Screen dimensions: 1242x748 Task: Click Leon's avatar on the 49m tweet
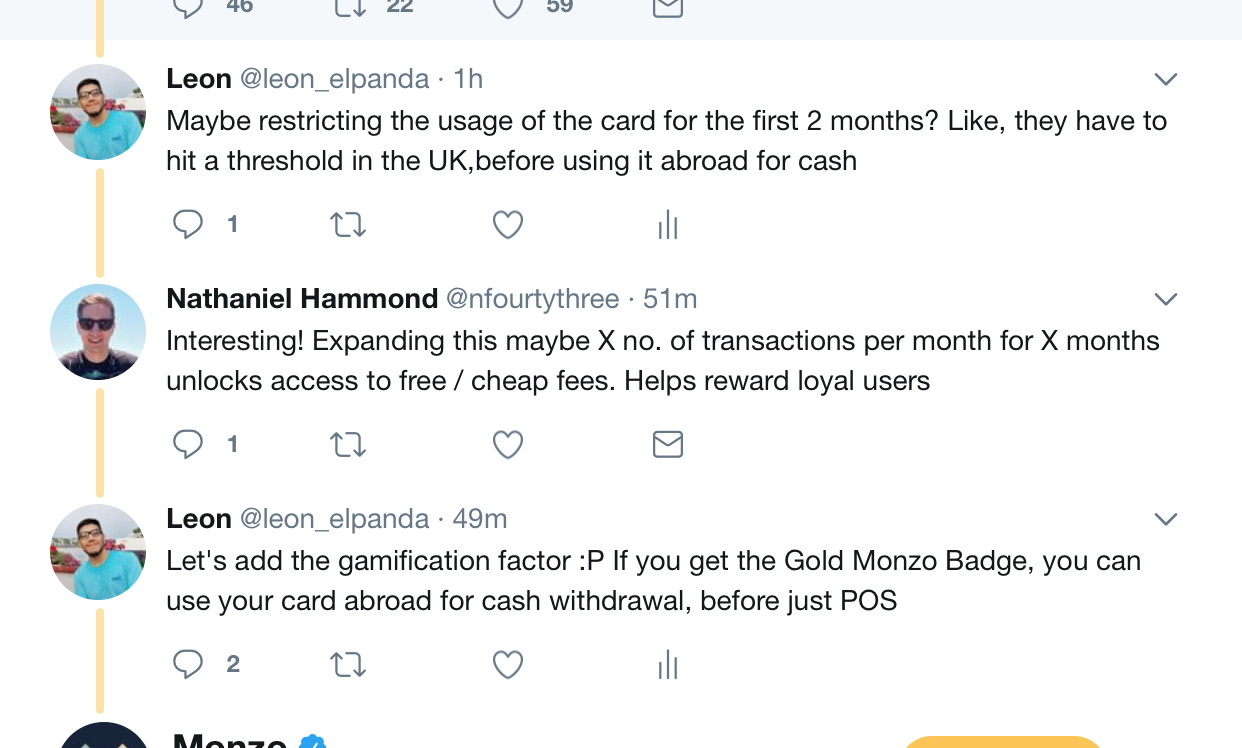(x=98, y=552)
